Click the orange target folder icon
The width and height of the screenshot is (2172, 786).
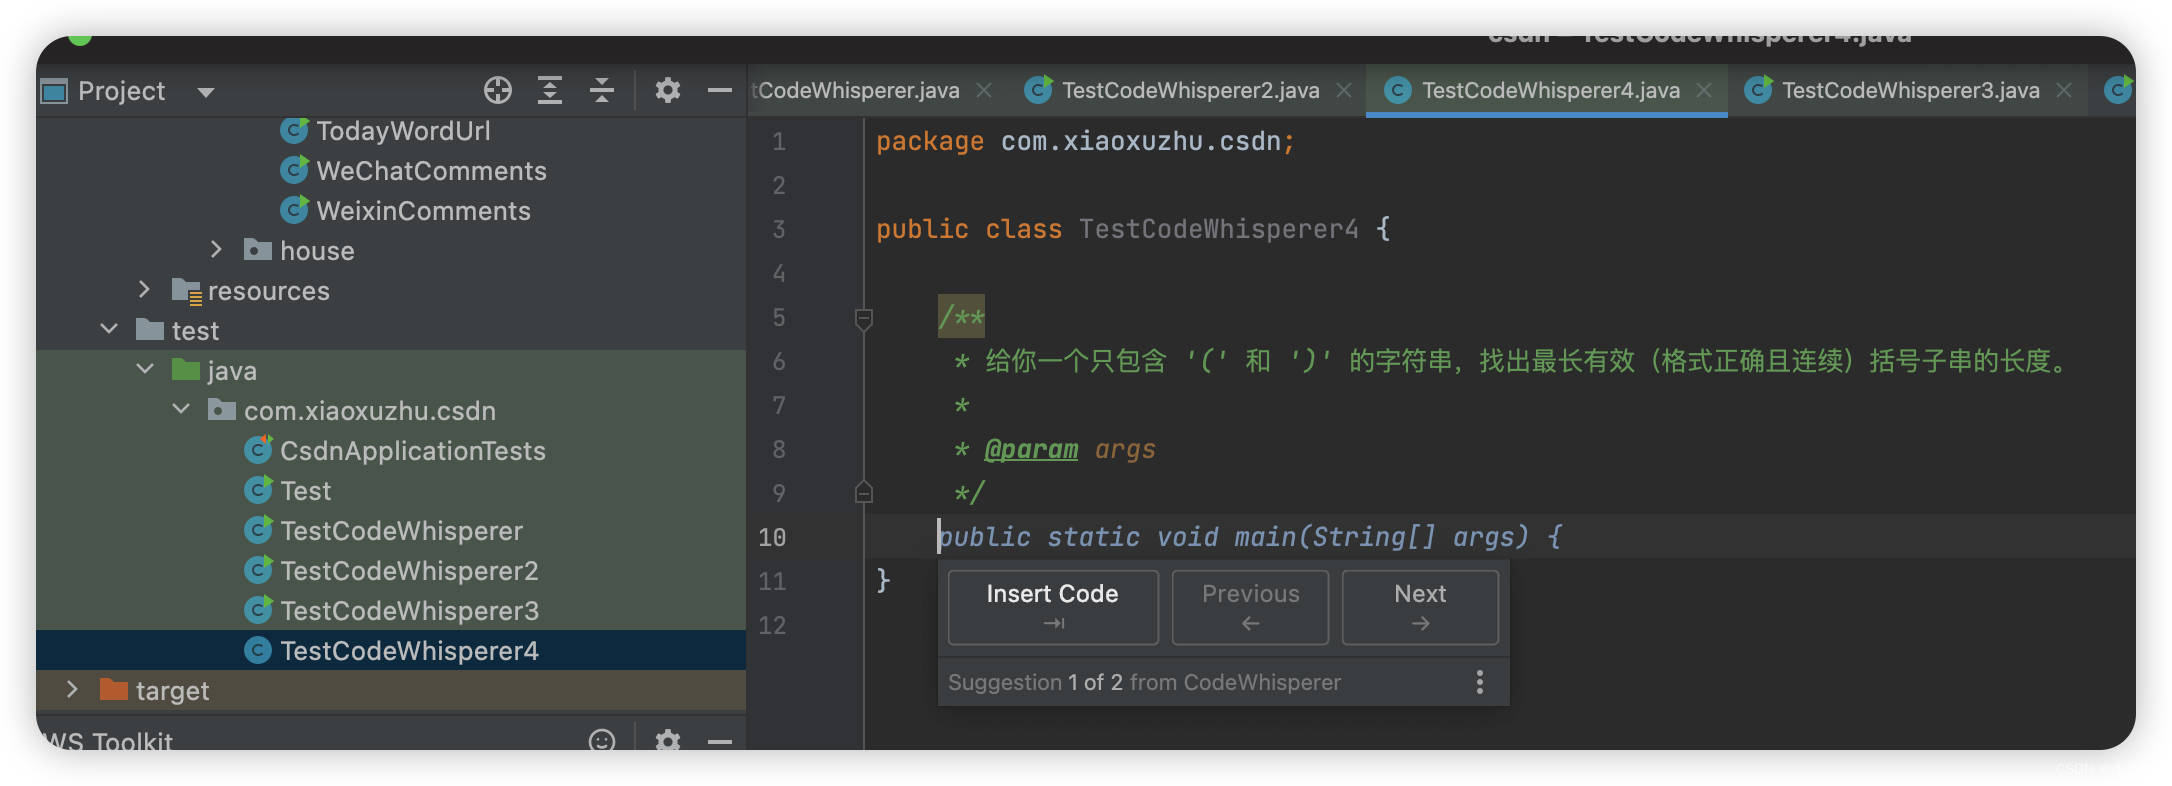tap(114, 690)
